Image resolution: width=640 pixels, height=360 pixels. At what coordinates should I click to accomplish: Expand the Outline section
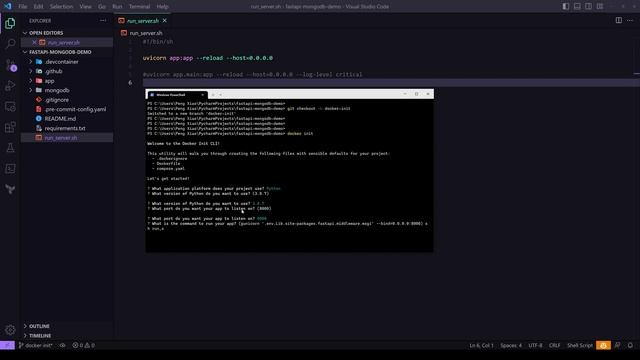click(39, 326)
